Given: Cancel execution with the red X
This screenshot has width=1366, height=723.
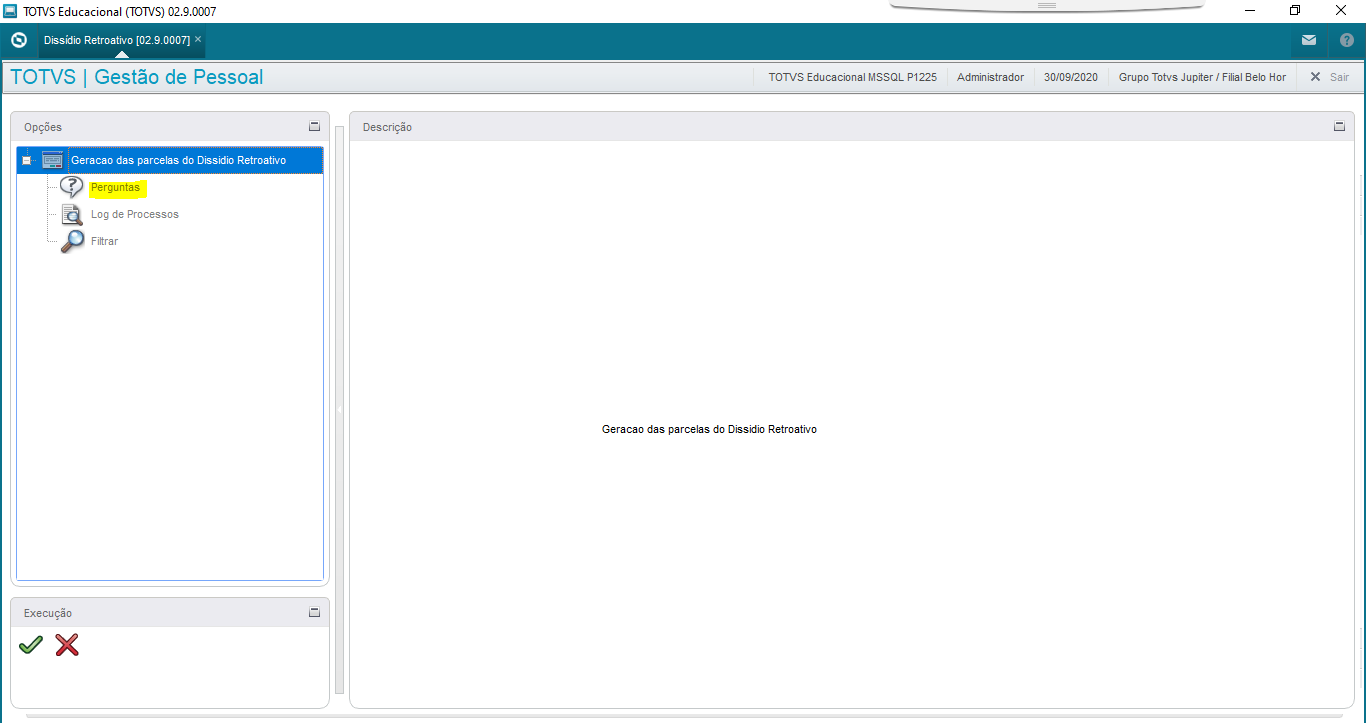Looking at the screenshot, I should point(67,645).
